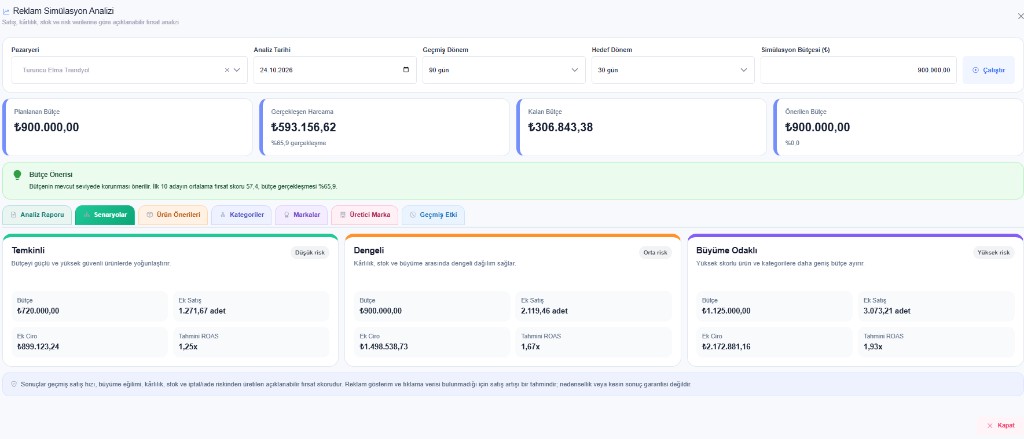Image resolution: width=1024 pixels, height=439 pixels.
Task: Run the simulation with the Çalıştır button
Action: click(988, 70)
